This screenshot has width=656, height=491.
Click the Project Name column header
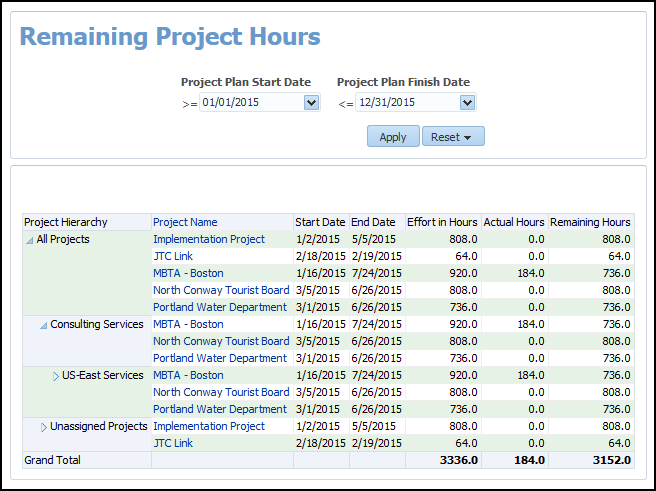click(185, 222)
